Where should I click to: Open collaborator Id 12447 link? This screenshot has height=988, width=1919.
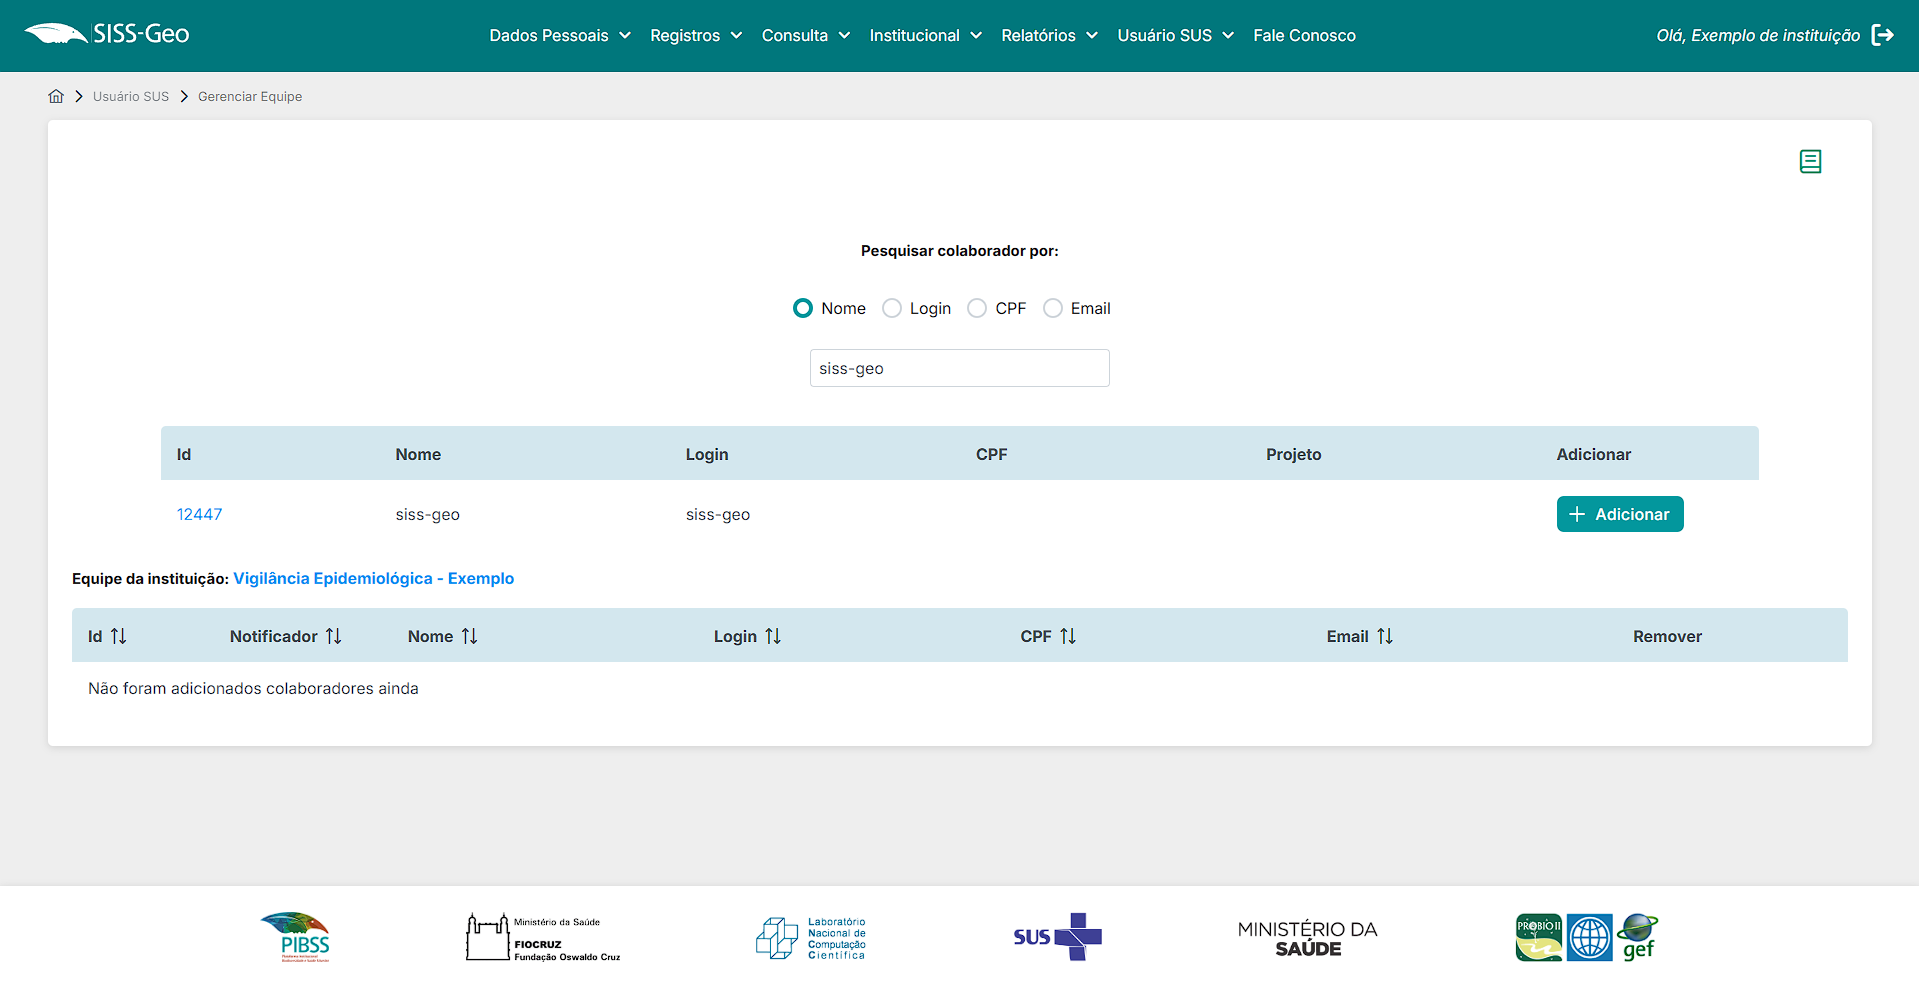[199, 514]
